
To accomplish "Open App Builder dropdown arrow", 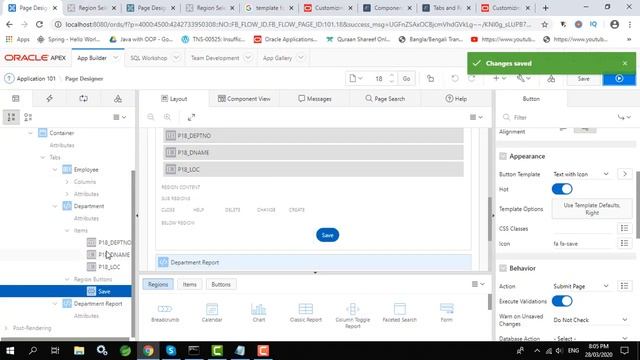I will pyautogui.click(x=116, y=58).
